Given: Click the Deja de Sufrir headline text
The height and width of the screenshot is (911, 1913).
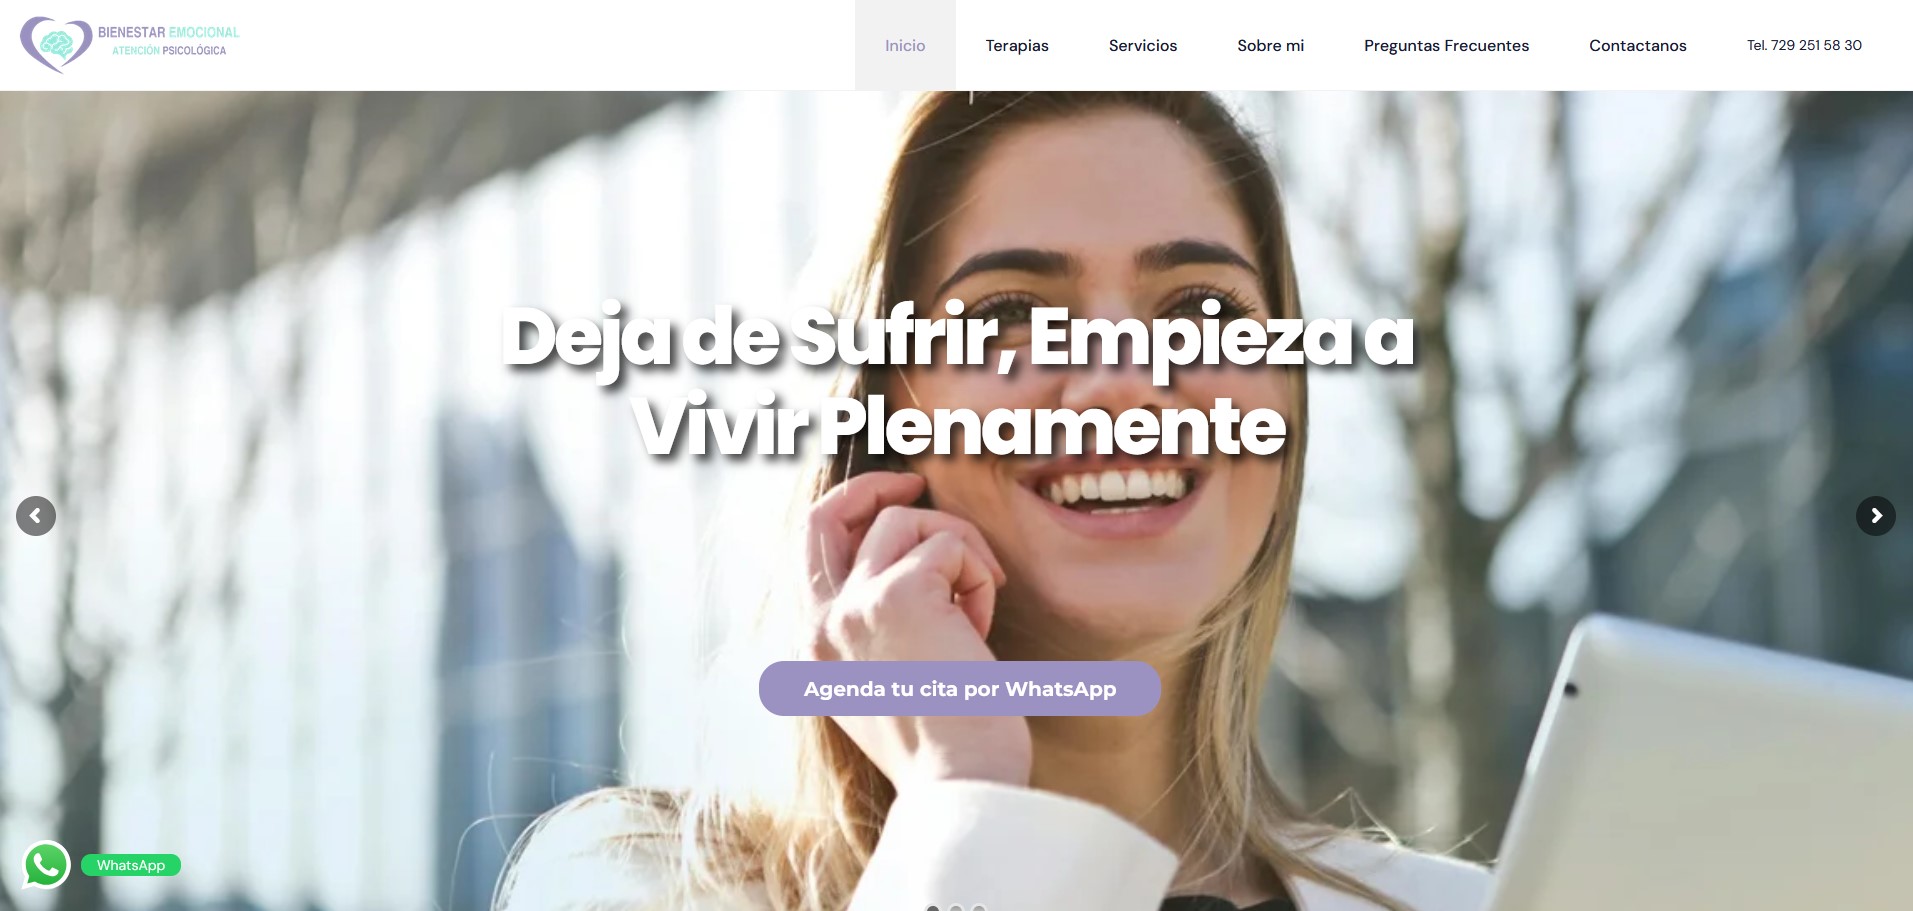Looking at the screenshot, I should pos(958,382).
